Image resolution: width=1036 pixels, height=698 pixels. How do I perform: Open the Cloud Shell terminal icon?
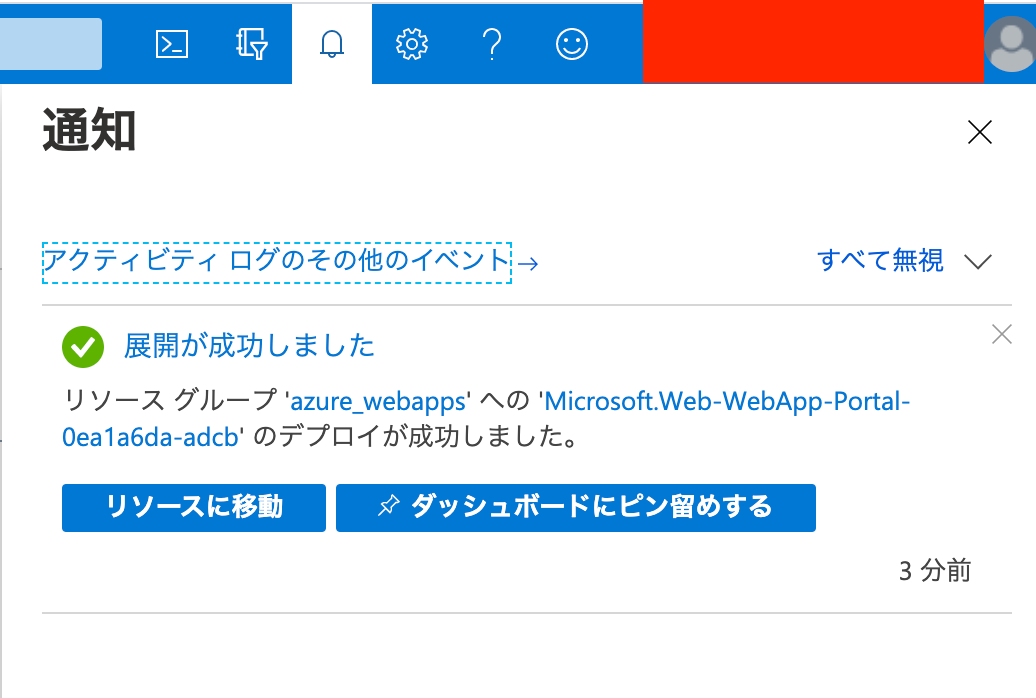tap(172, 44)
